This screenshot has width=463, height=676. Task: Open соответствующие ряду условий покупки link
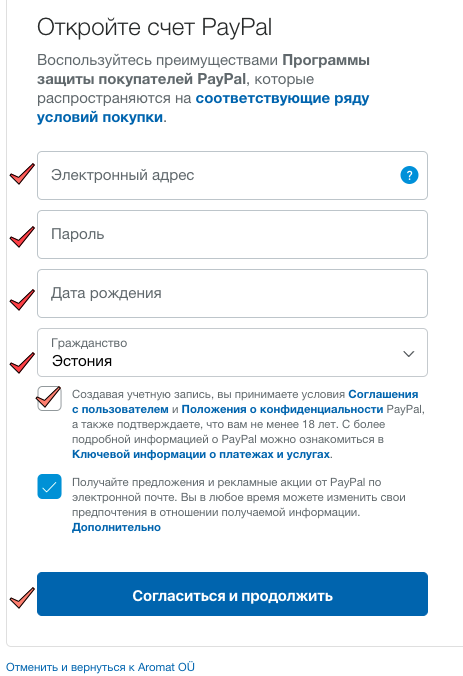[x=203, y=108]
